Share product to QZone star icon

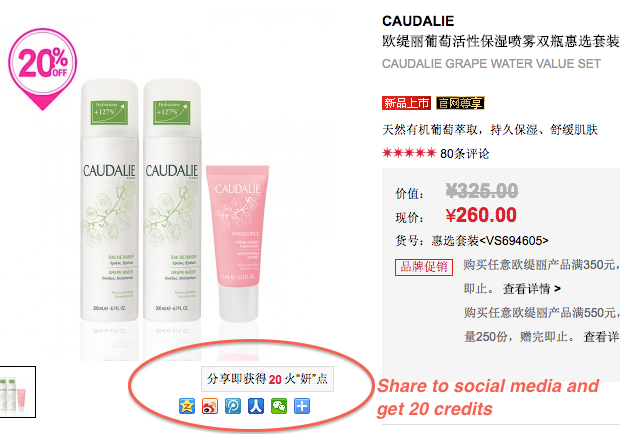coord(187,406)
